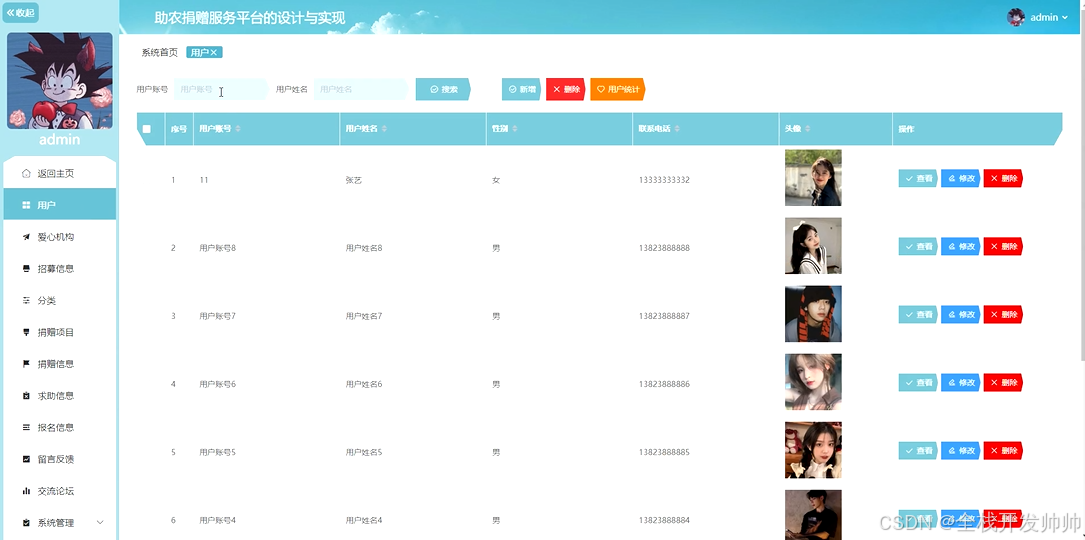Delete the row for 用户账号7
The width and height of the screenshot is (1085, 540).
[1003, 314]
